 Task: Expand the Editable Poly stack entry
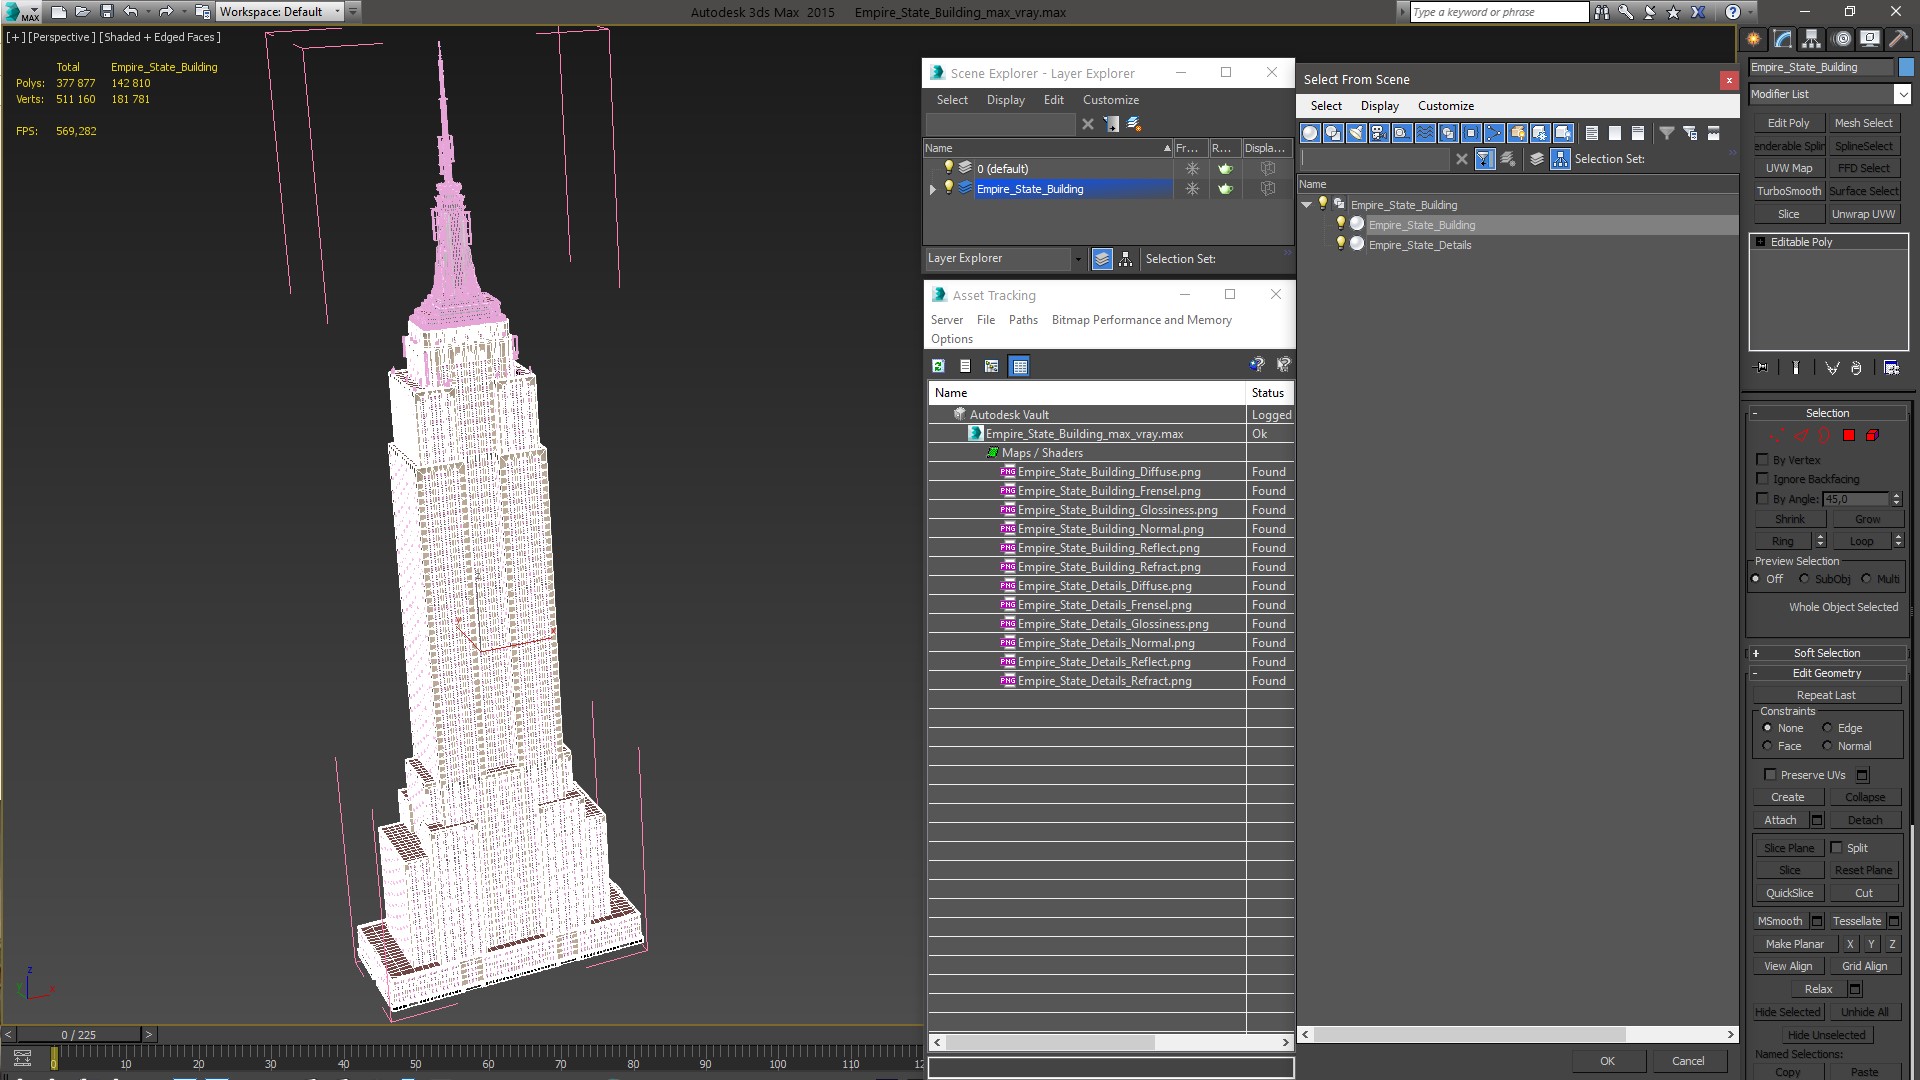tap(1760, 242)
